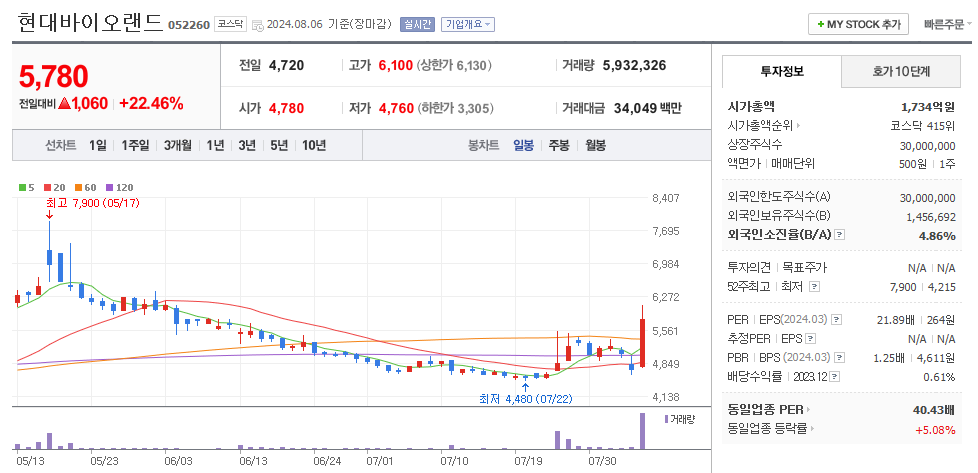Click the 시가총액 value 1,734억원
The width and height of the screenshot is (978, 473).
tap(928, 107)
